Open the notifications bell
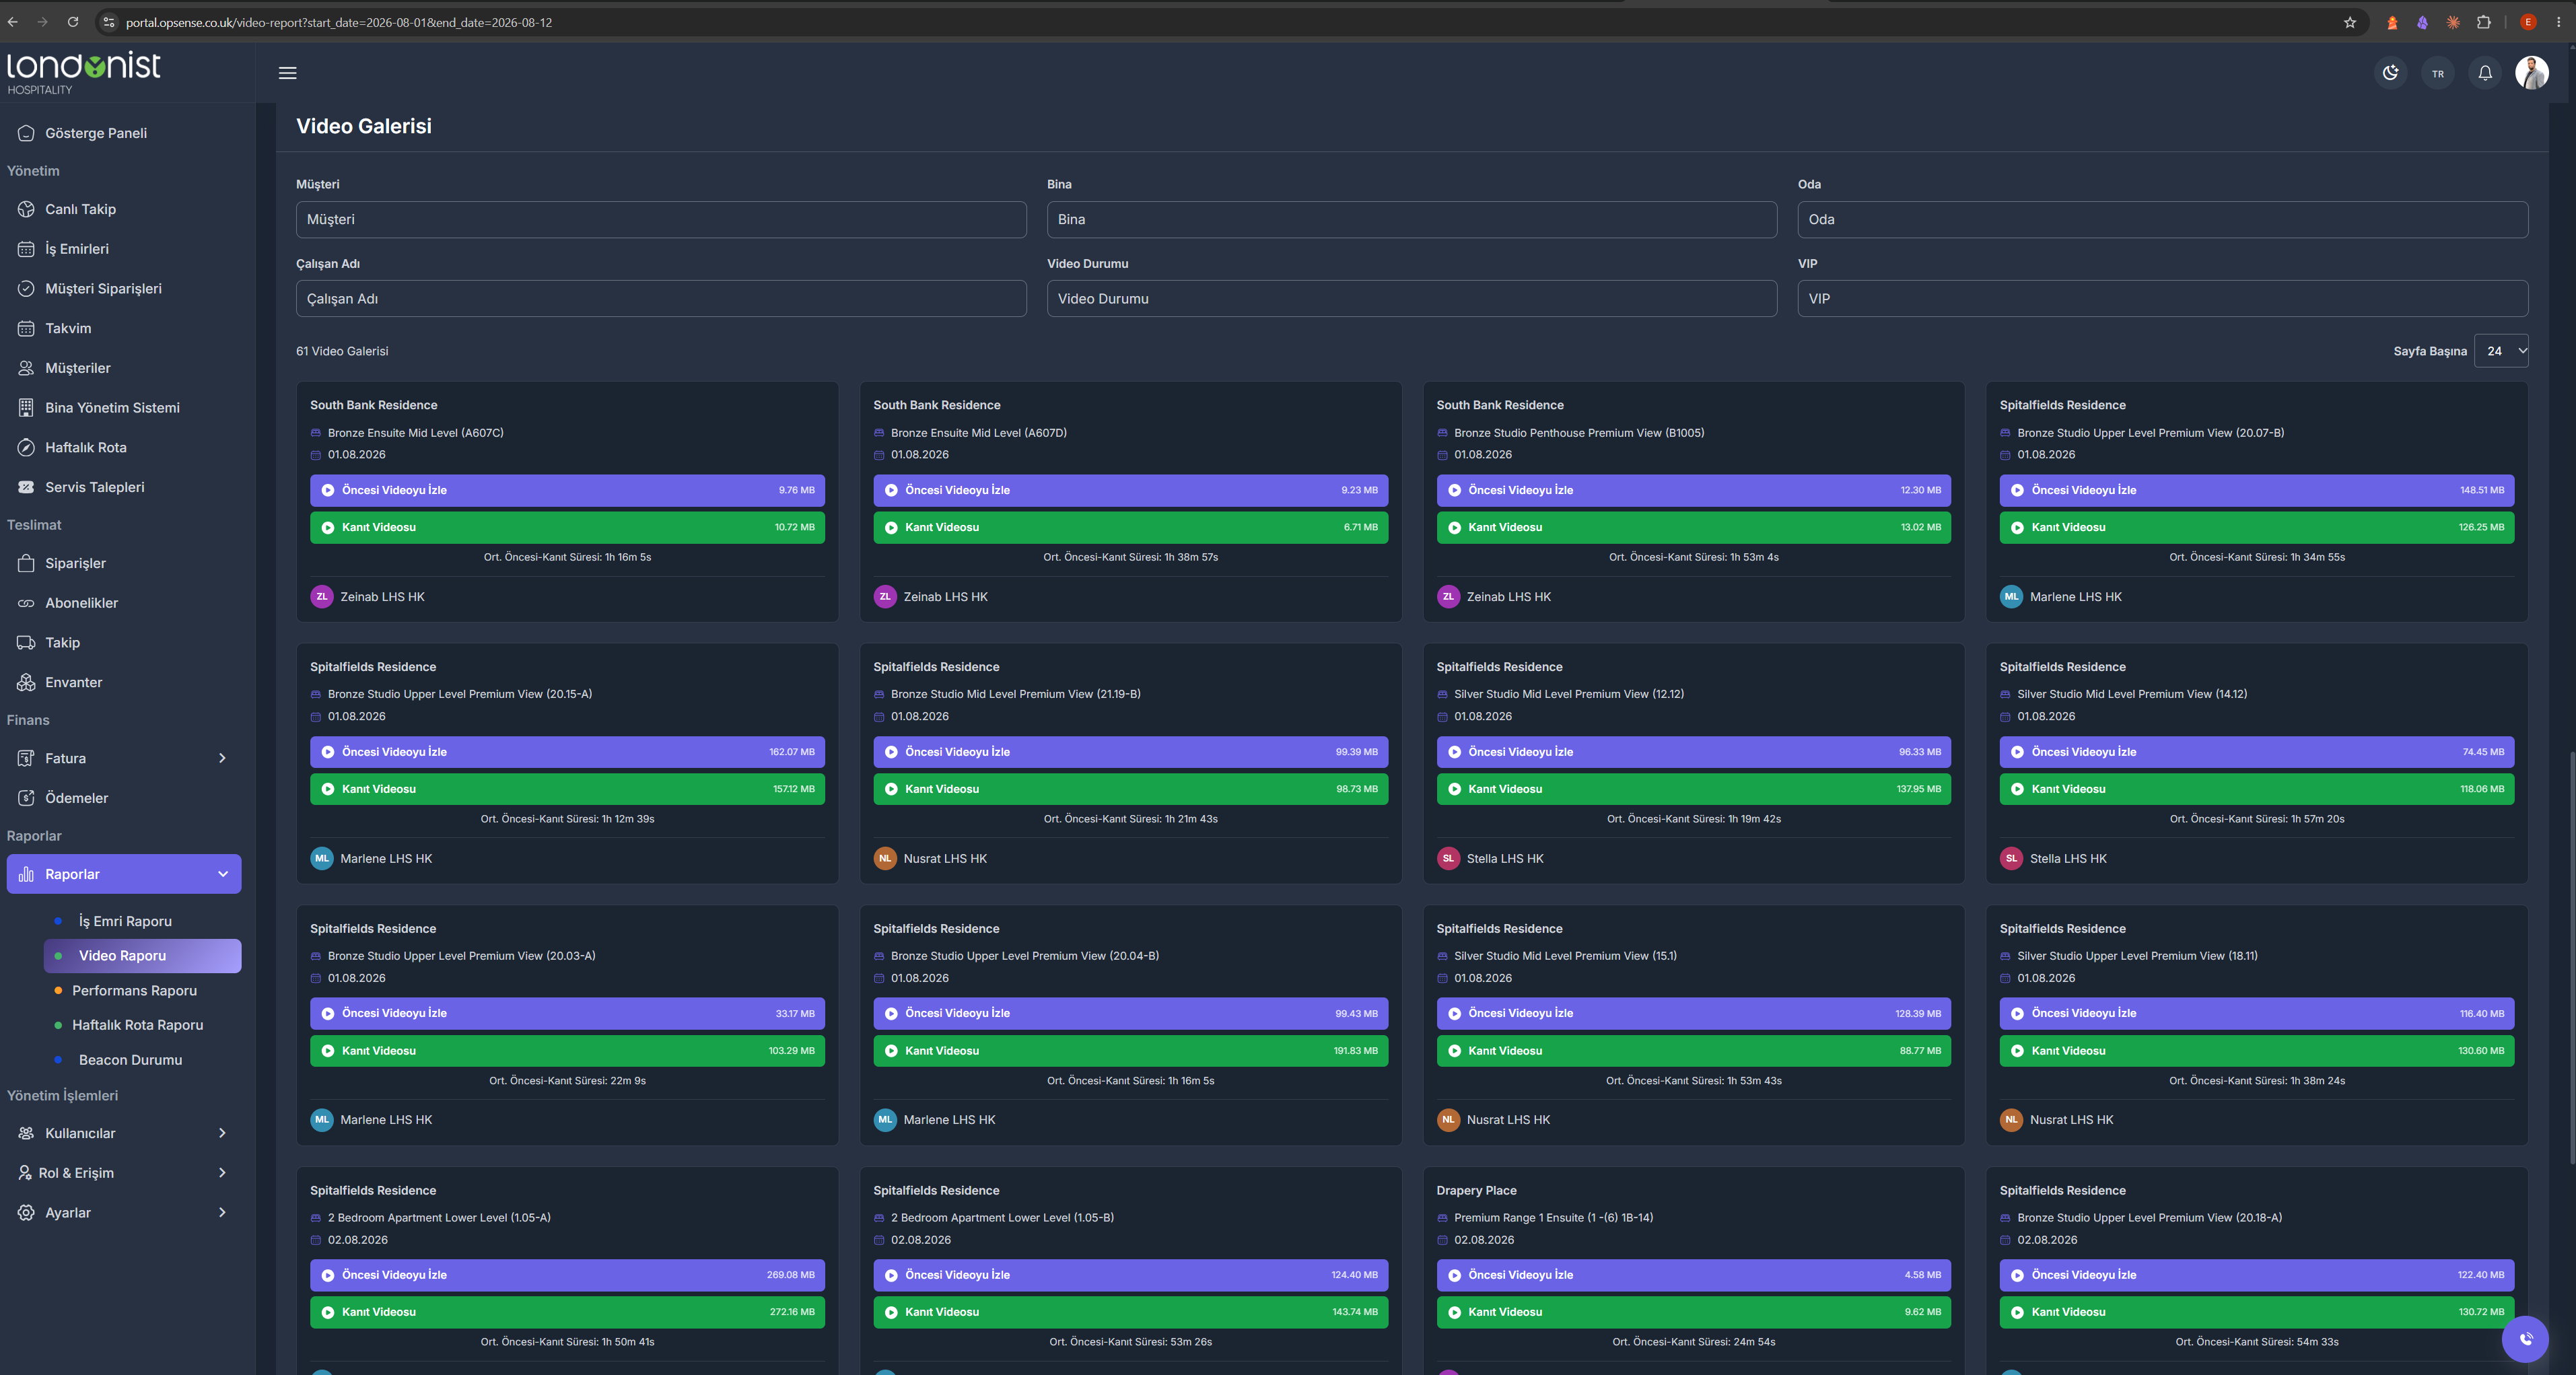Viewport: 2576px width, 1375px height. [2485, 73]
